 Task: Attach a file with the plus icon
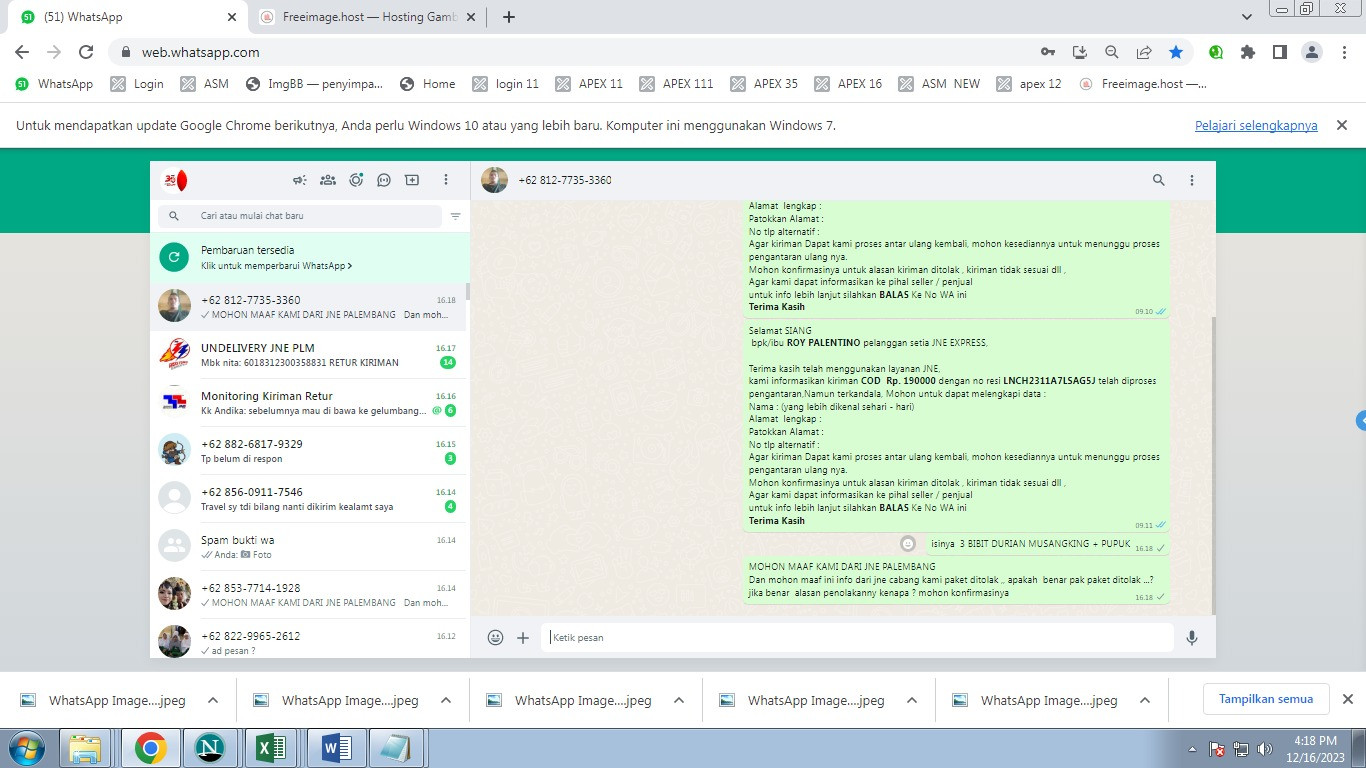pos(523,637)
